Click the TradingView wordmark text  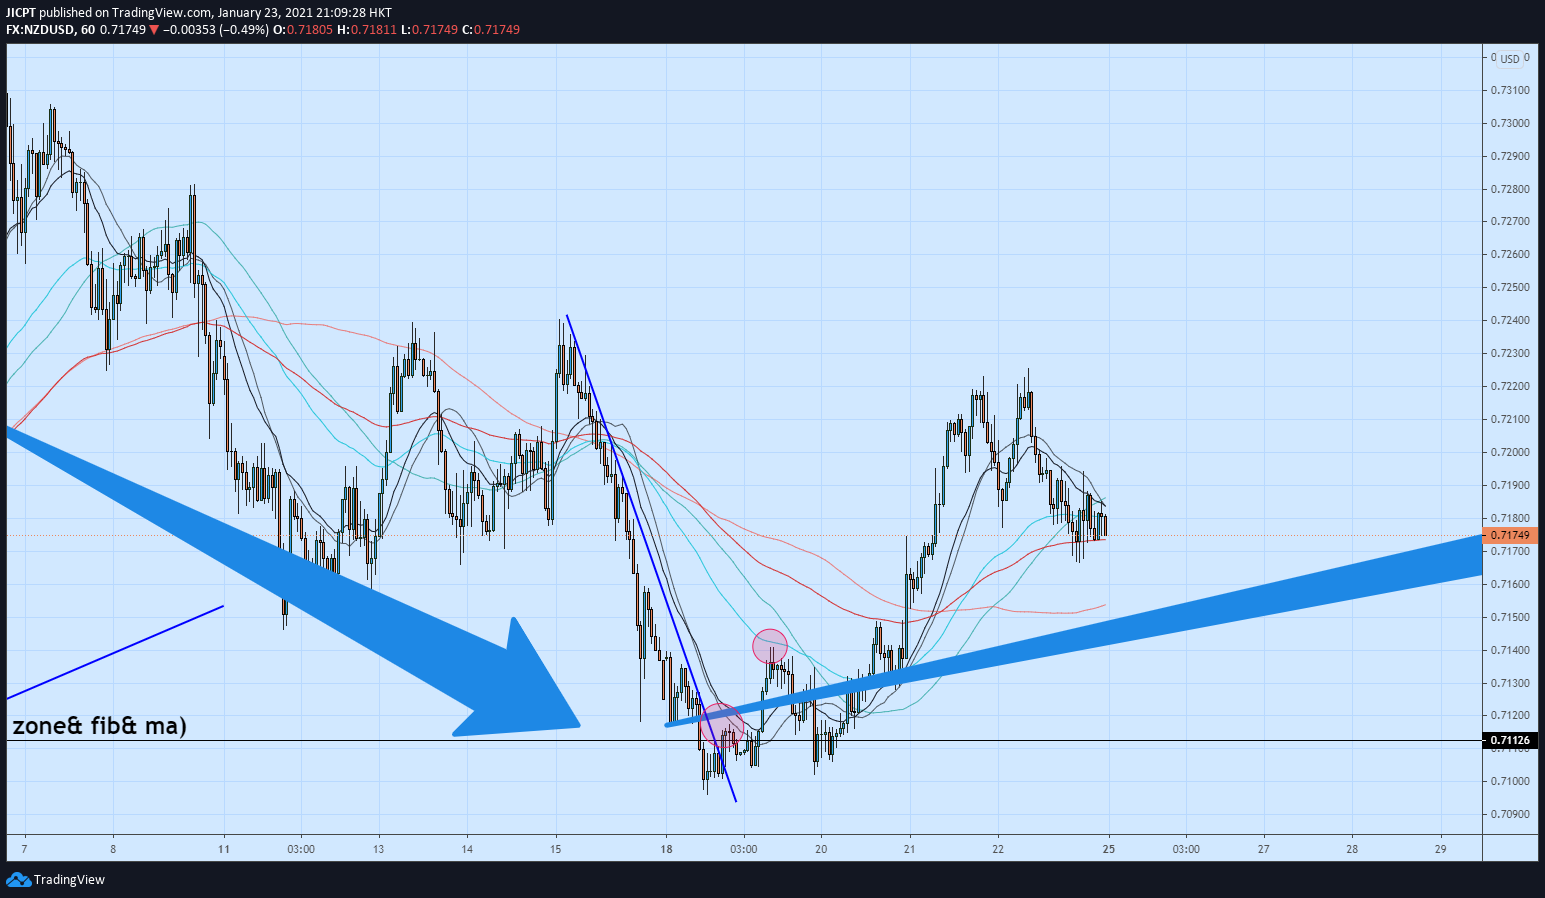pos(69,880)
